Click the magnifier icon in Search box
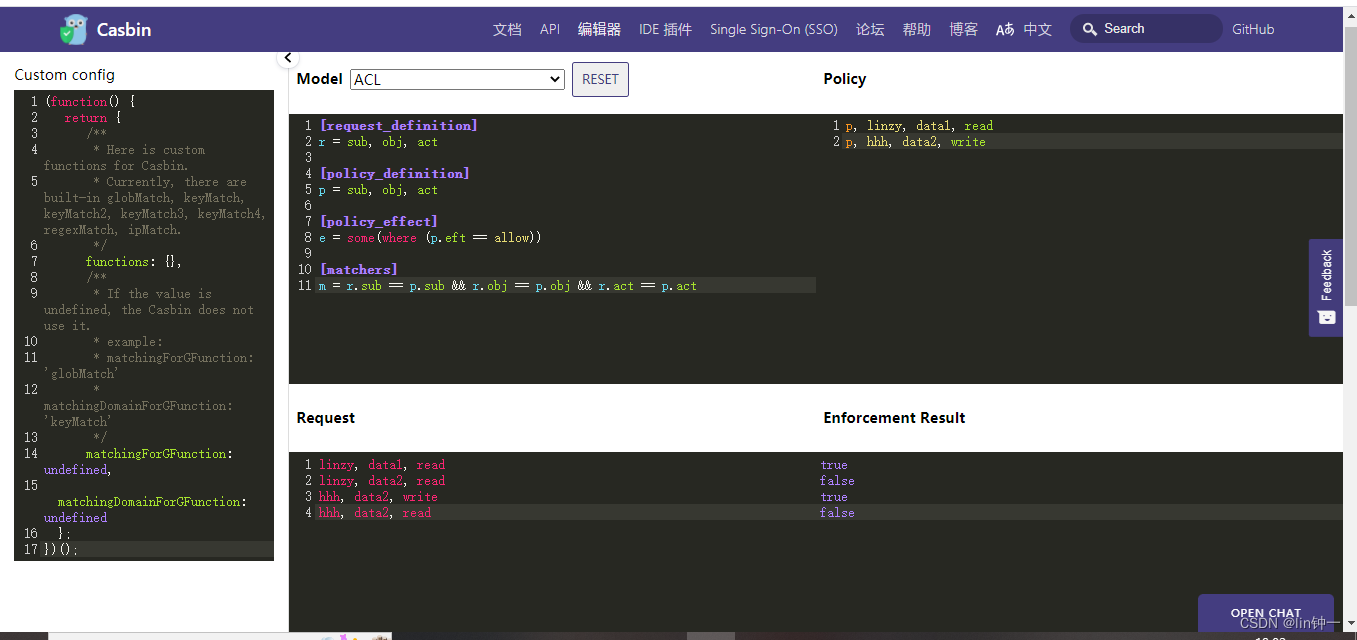The height and width of the screenshot is (640, 1357). pyautogui.click(x=1089, y=29)
